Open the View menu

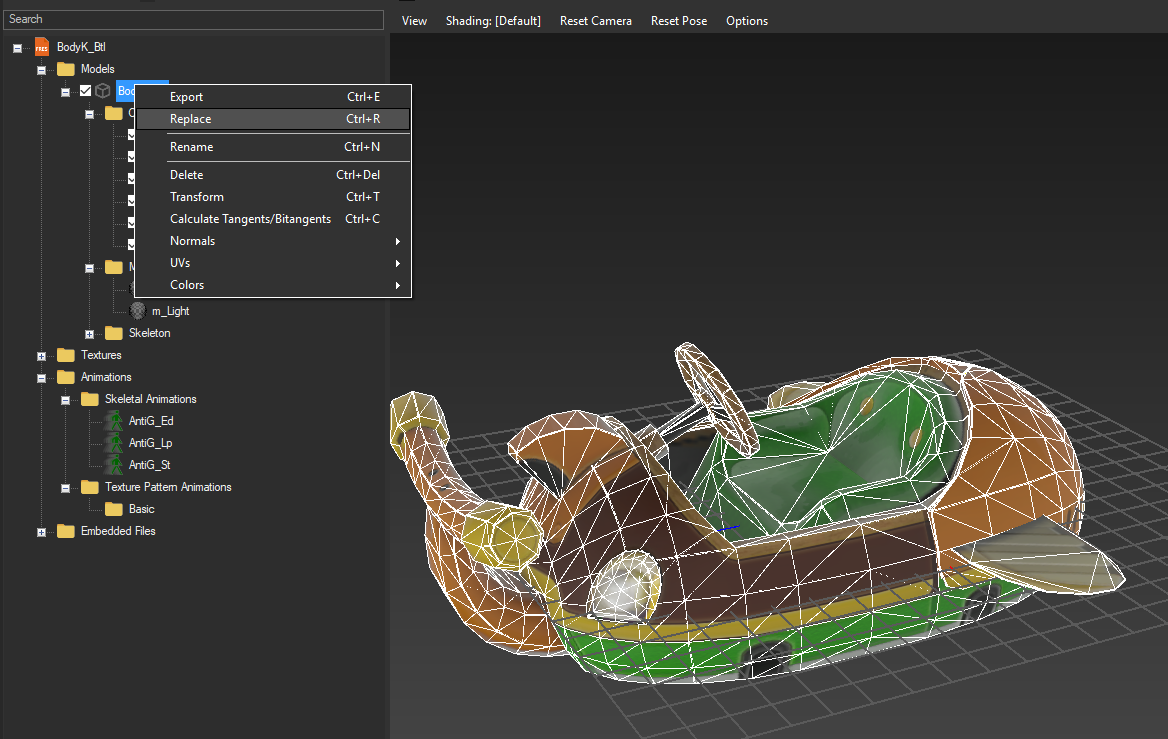[x=414, y=20]
